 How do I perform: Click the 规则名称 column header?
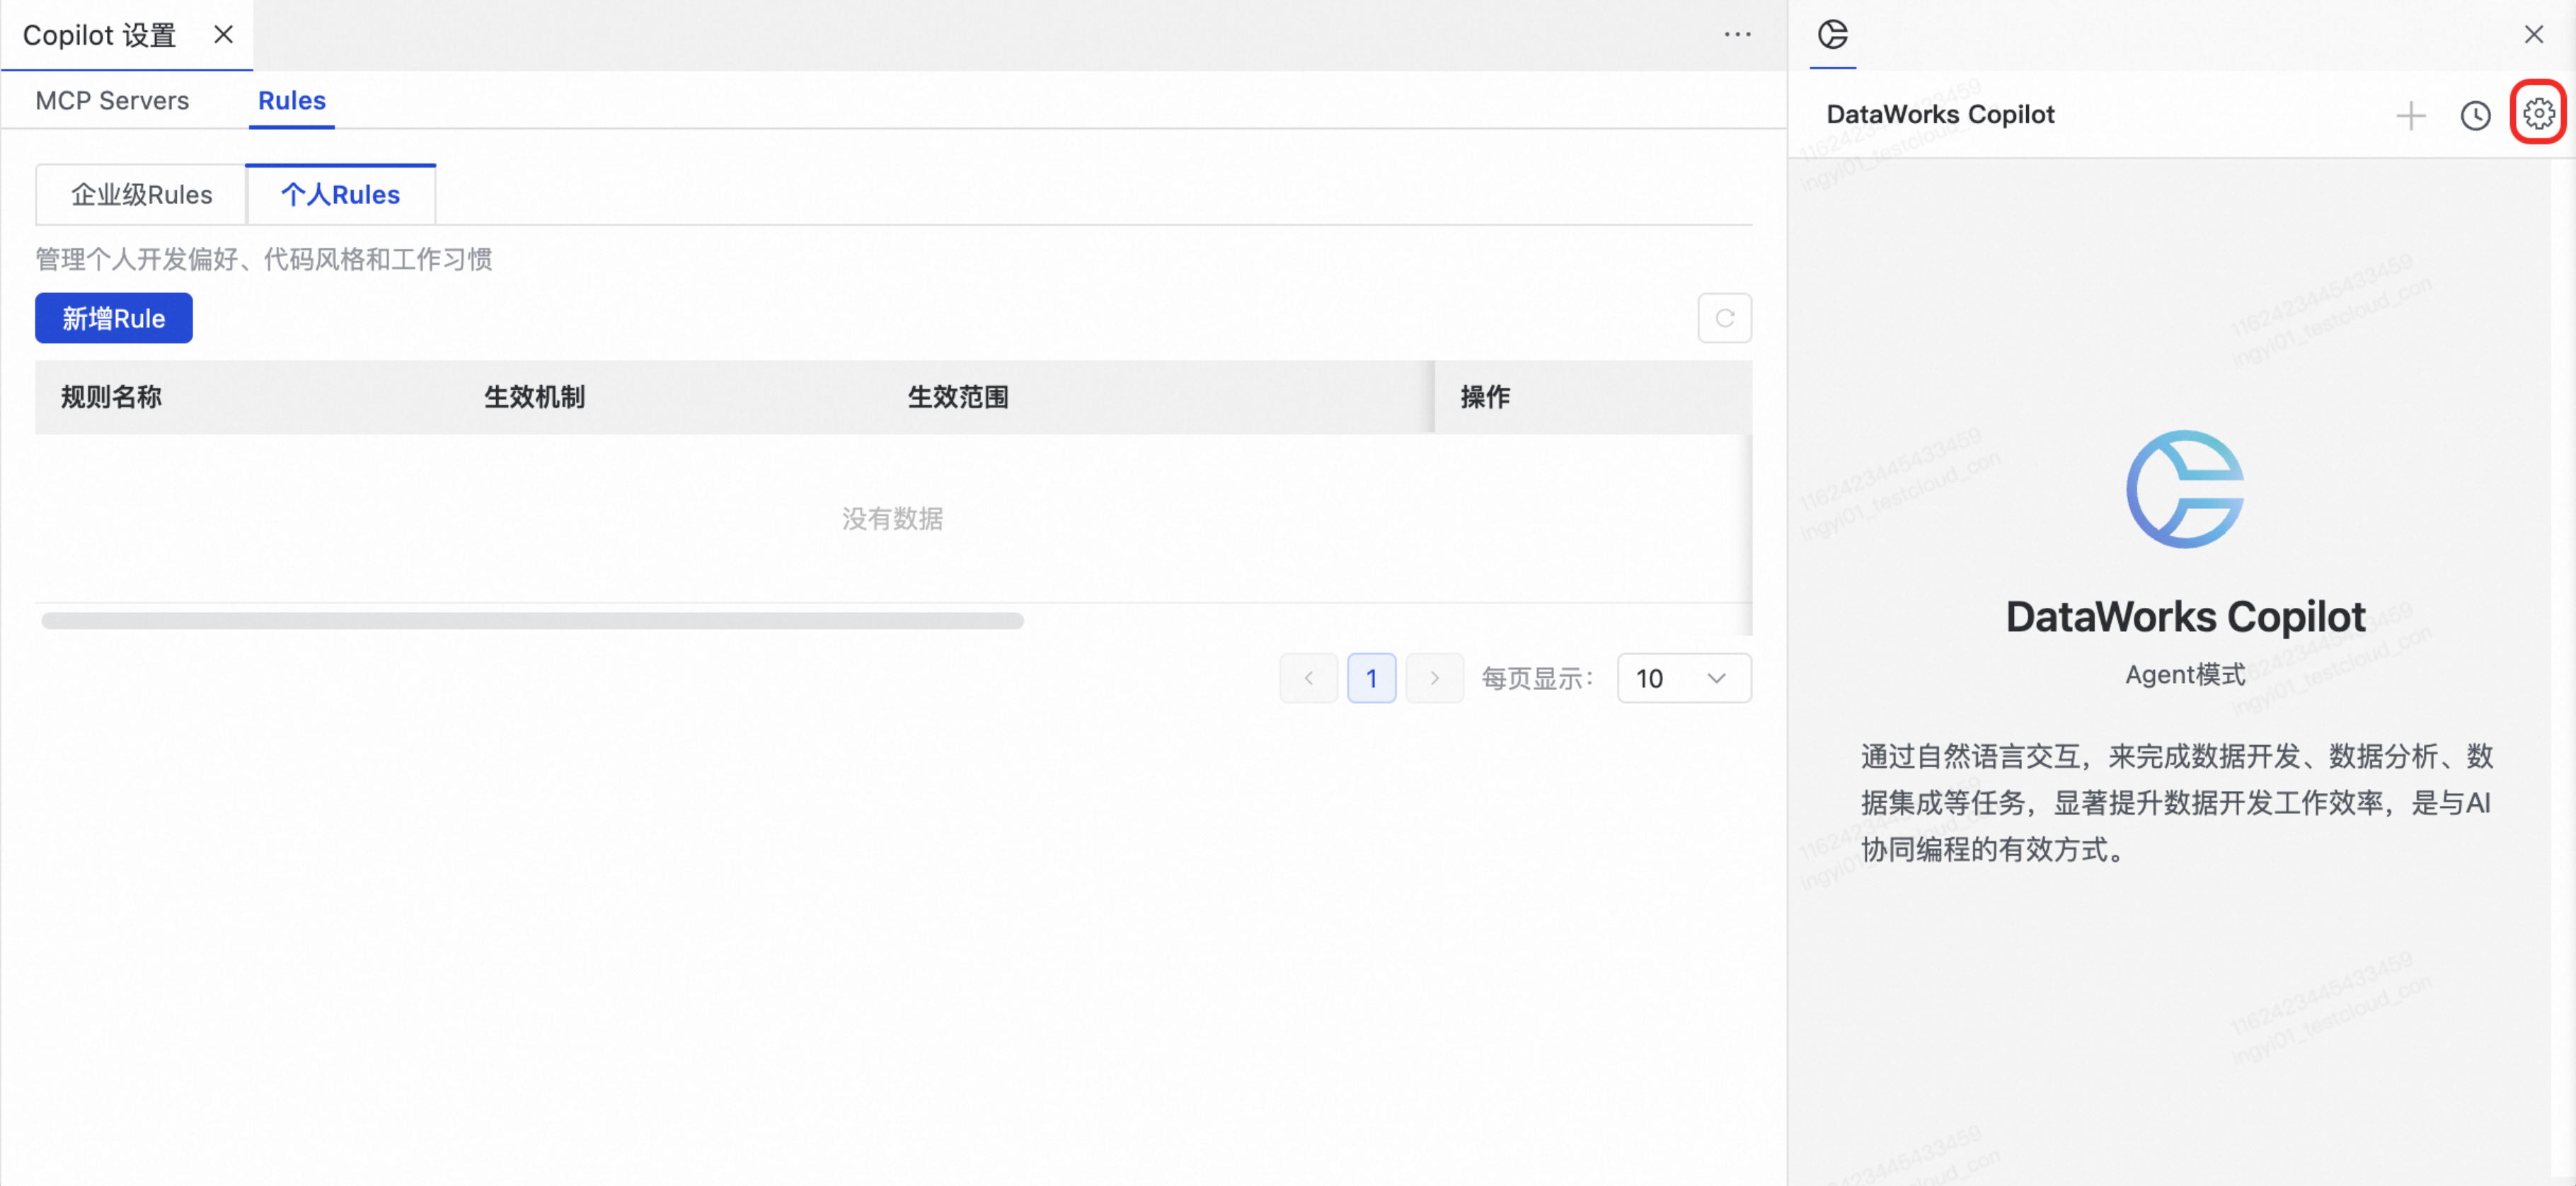coord(111,397)
